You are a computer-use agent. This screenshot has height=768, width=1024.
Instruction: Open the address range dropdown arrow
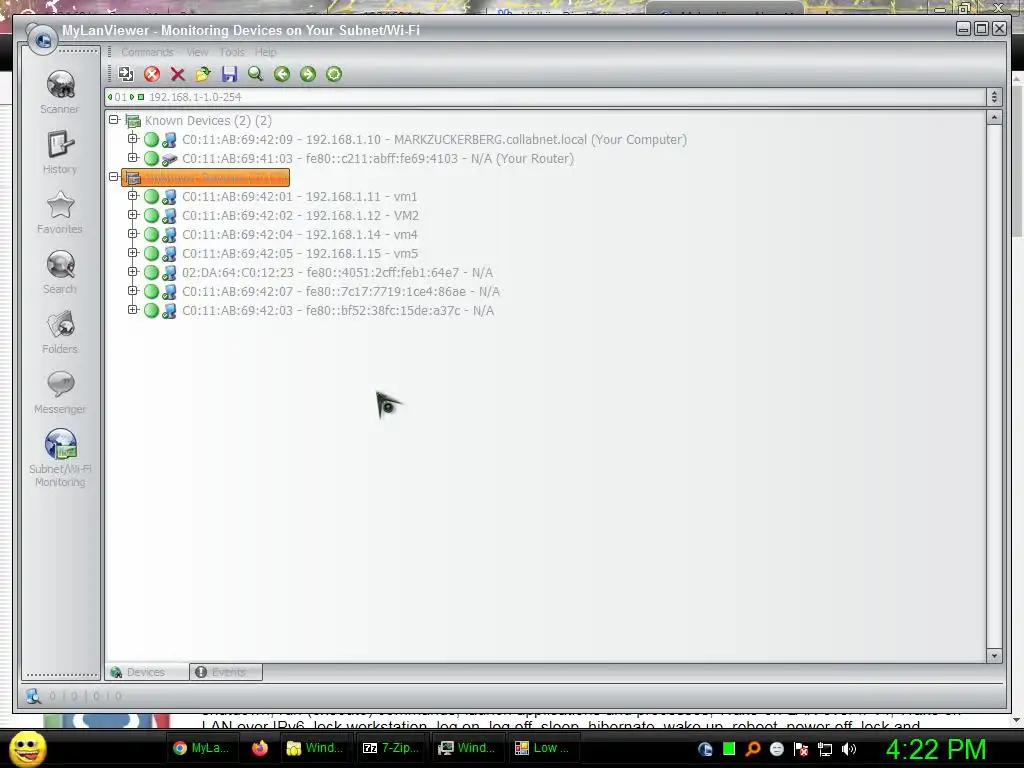pyautogui.click(x=994, y=97)
